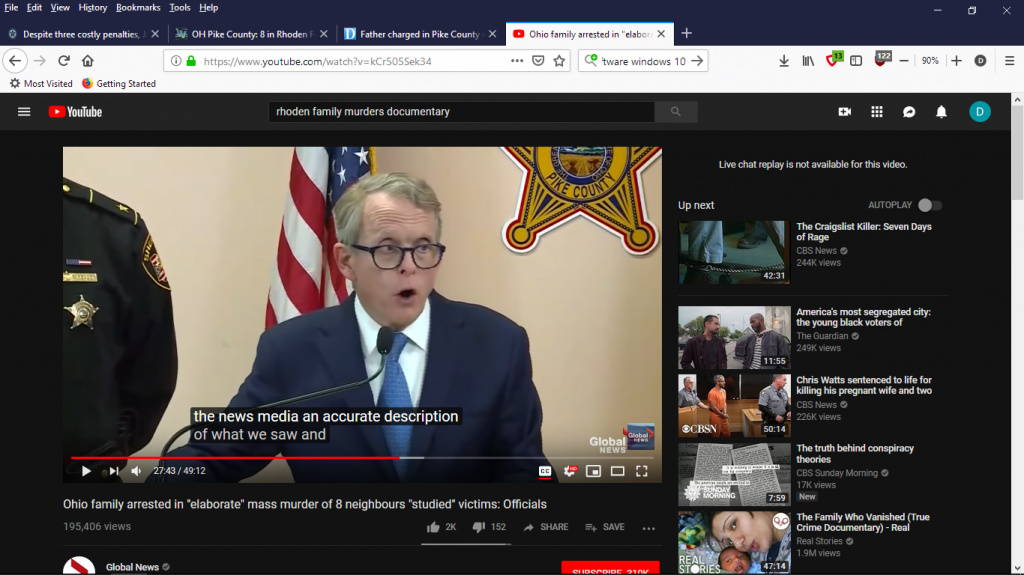1024x575 pixels.
Task: Click the thumbs up like icon
Action: pyautogui.click(x=433, y=527)
